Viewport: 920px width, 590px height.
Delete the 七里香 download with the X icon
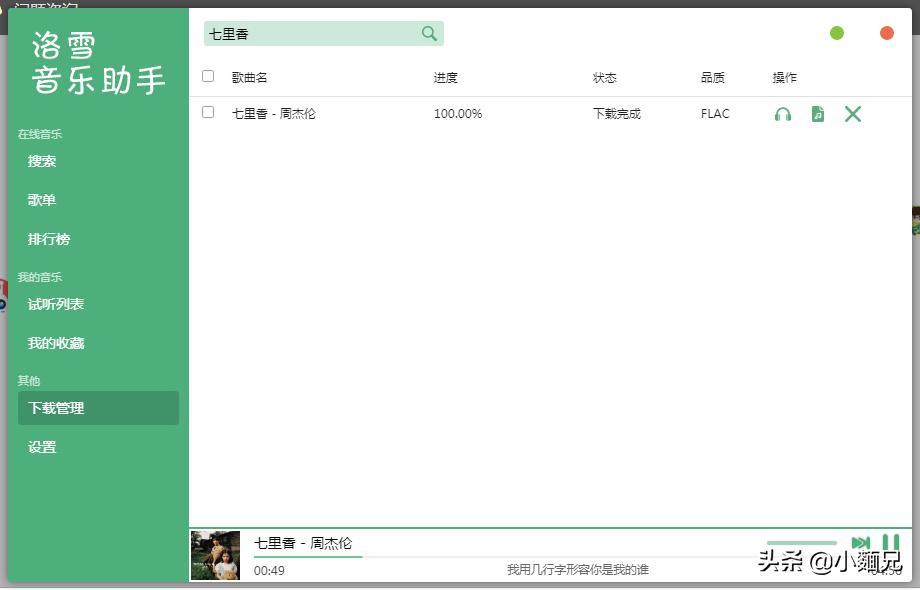[852, 114]
